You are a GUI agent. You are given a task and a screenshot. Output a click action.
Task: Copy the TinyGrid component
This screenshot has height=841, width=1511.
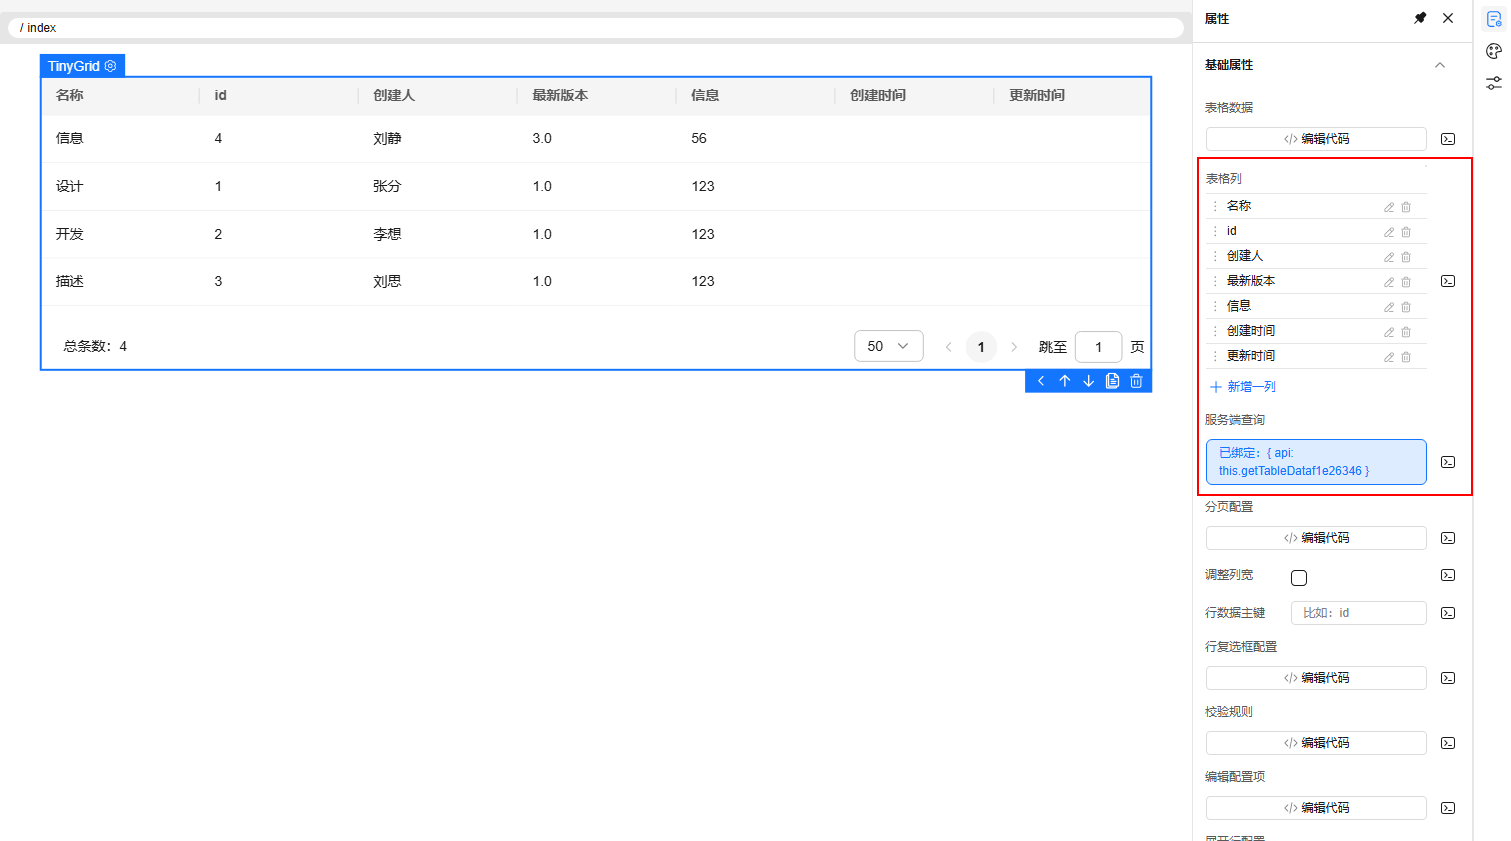tap(1112, 381)
